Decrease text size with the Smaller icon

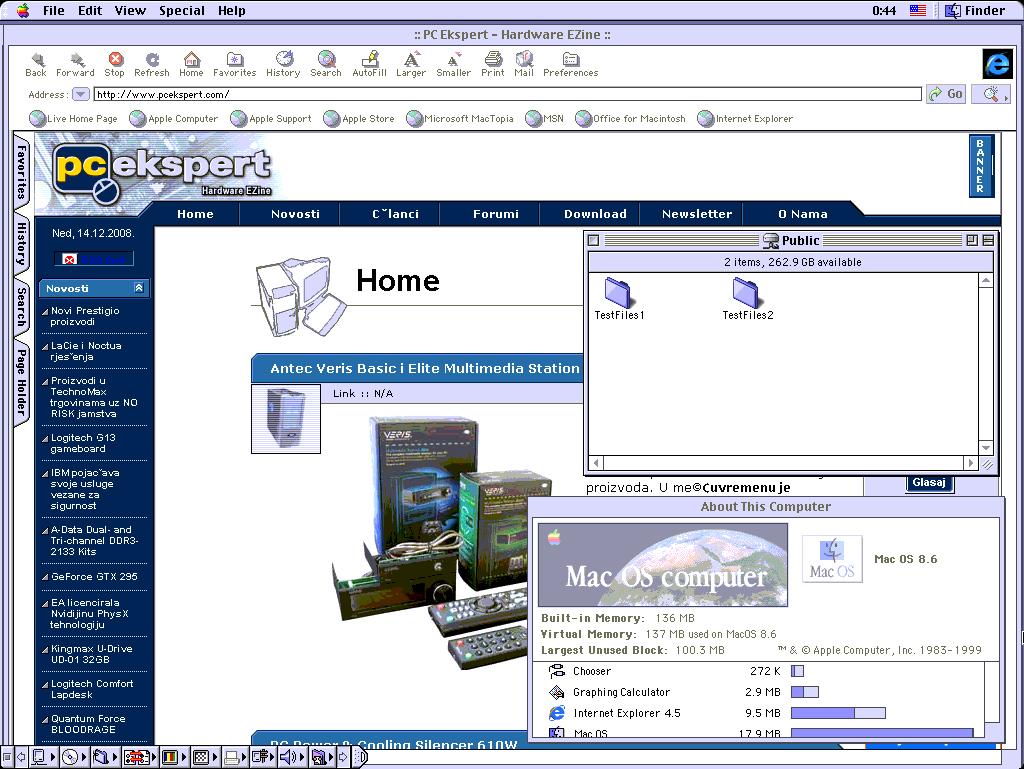pyautogui.click(x=453, y=64)
